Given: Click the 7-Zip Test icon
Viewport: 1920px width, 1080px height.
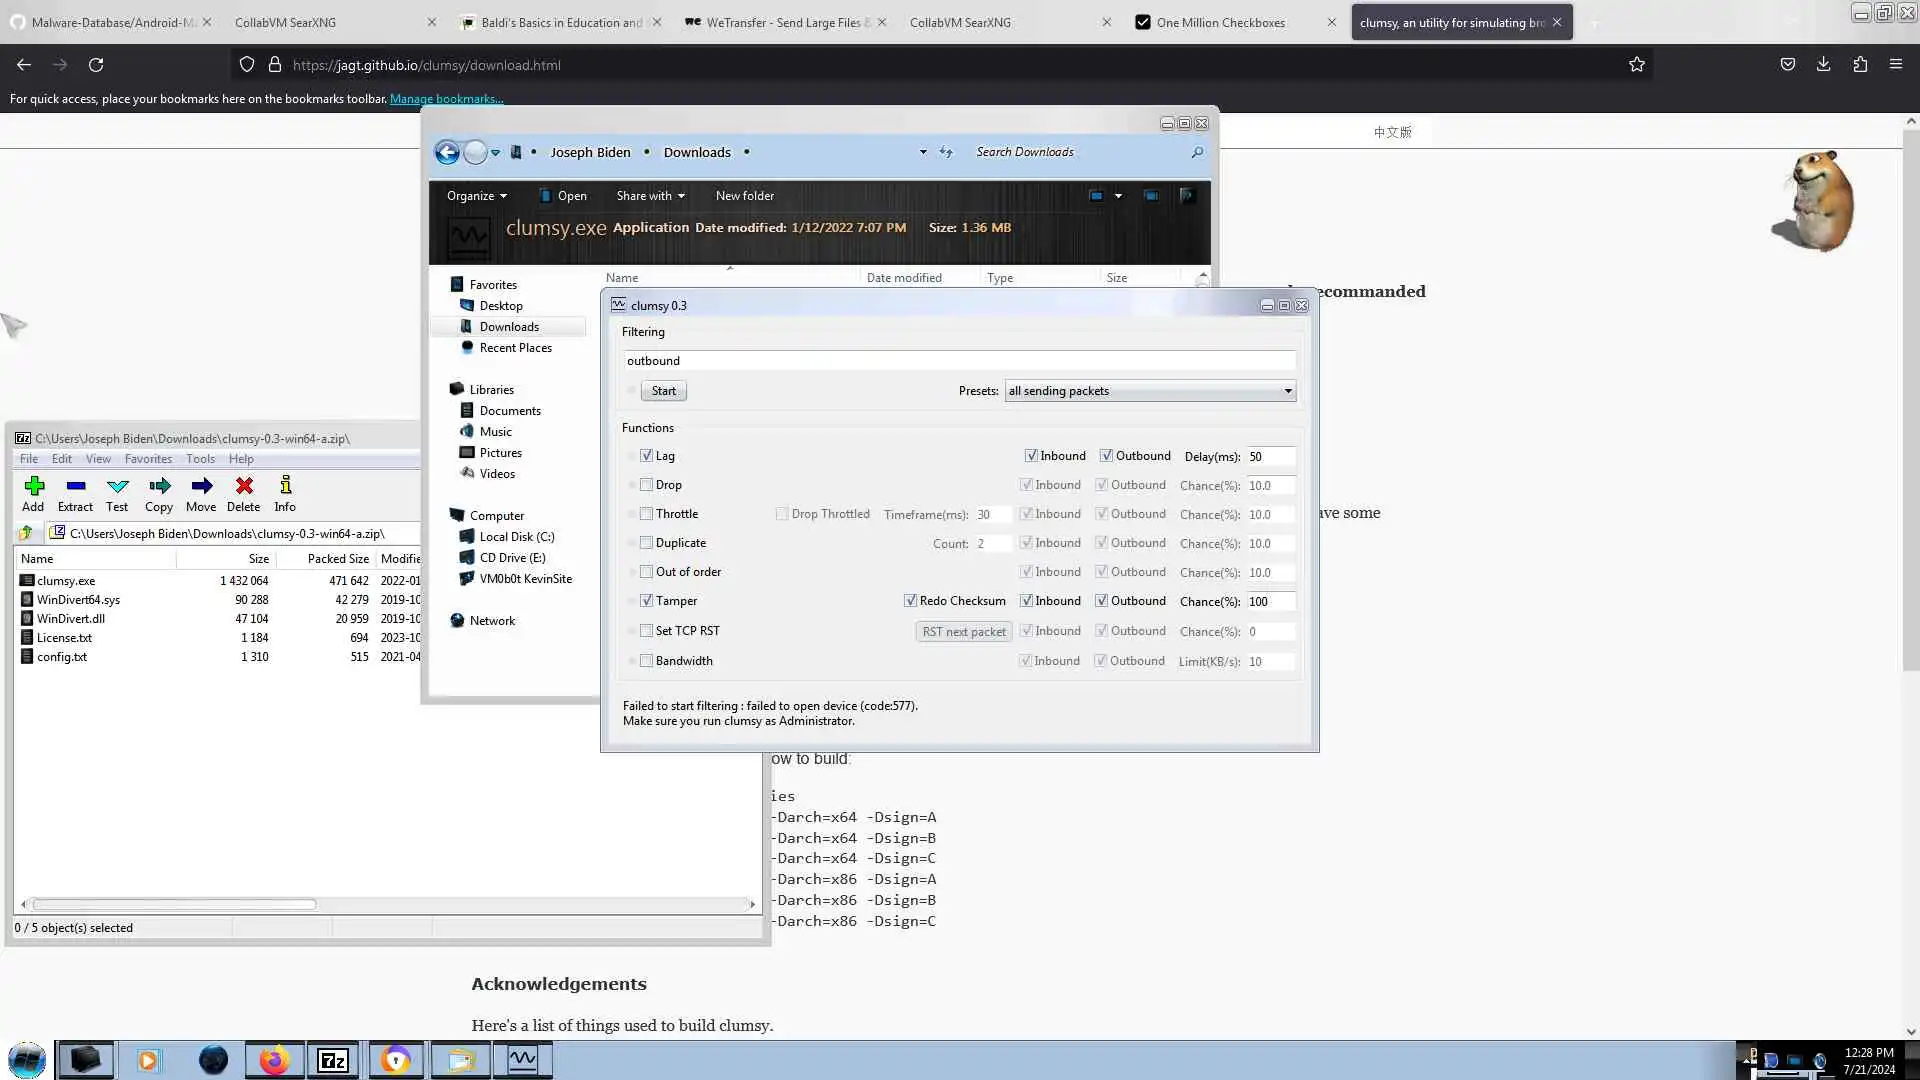Looking at the screenshot, I should 117,487.
